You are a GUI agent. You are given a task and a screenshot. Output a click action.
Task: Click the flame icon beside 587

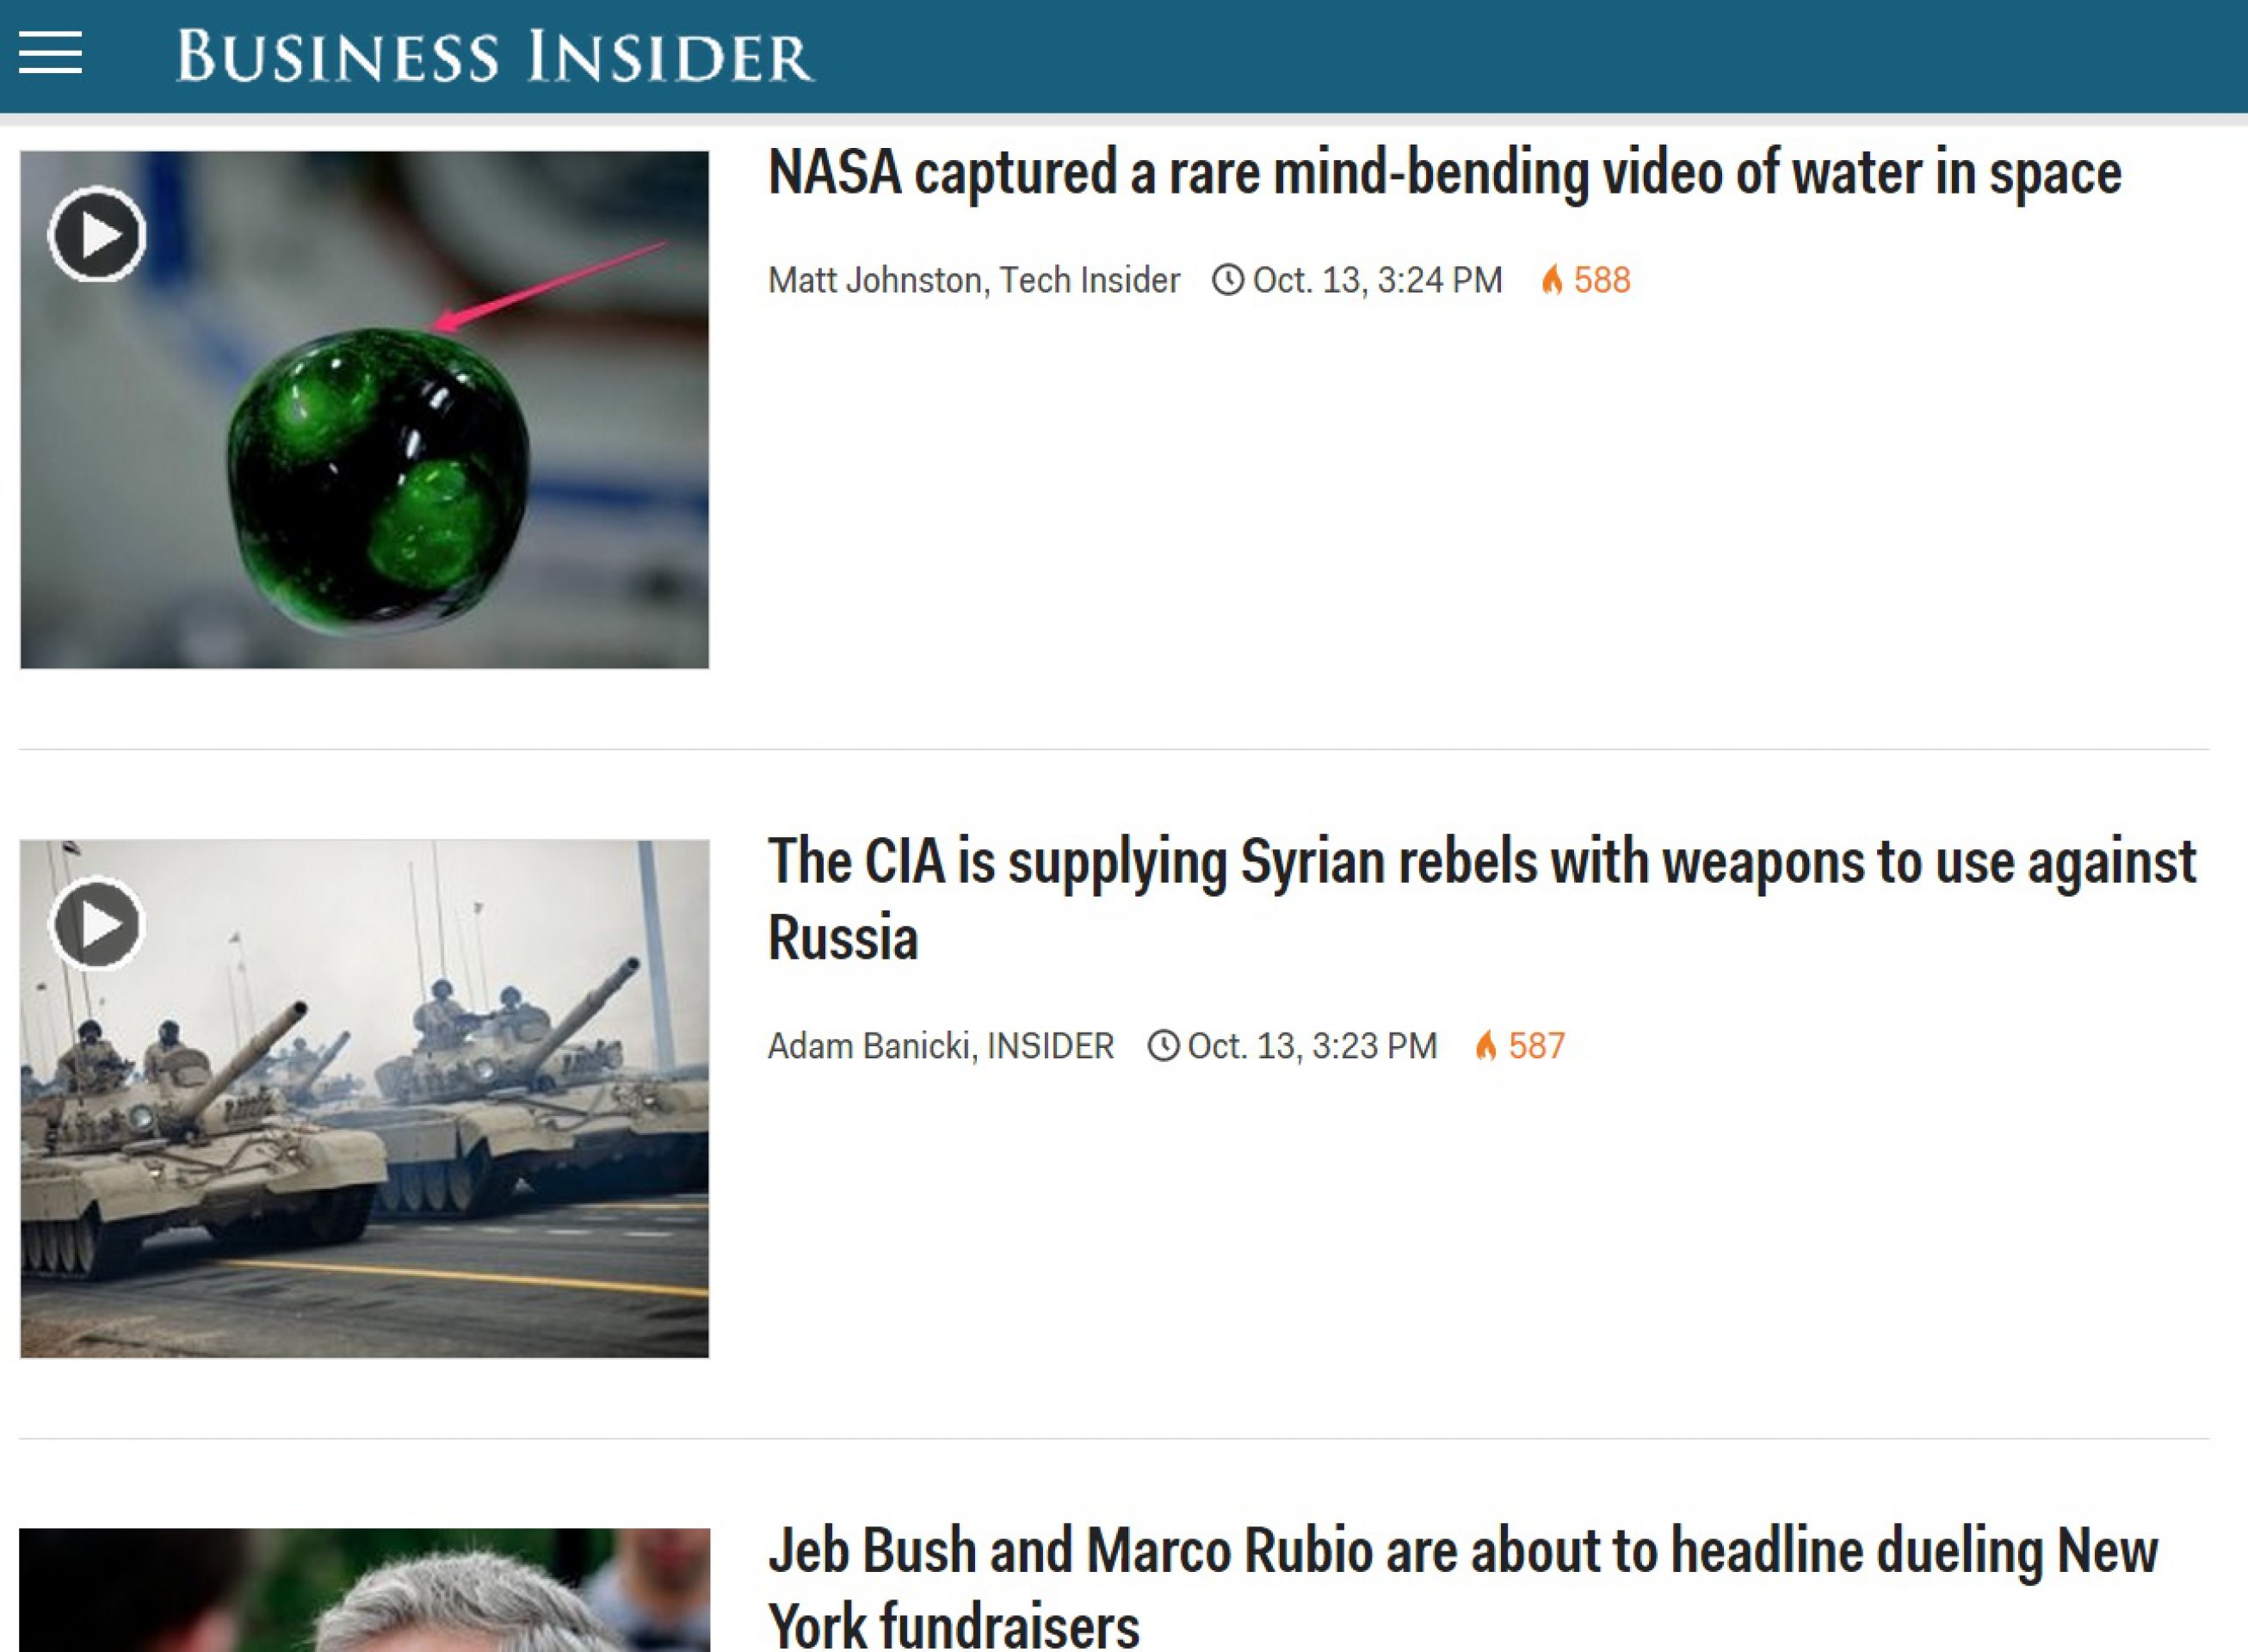click(1486, 1046)
